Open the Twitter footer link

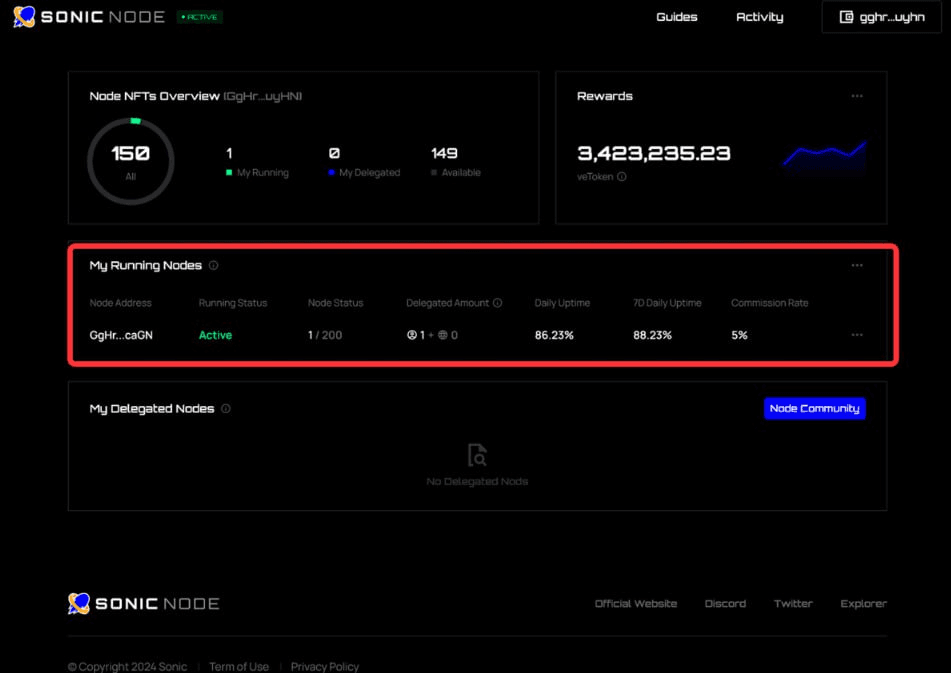[x=793, y=604]
